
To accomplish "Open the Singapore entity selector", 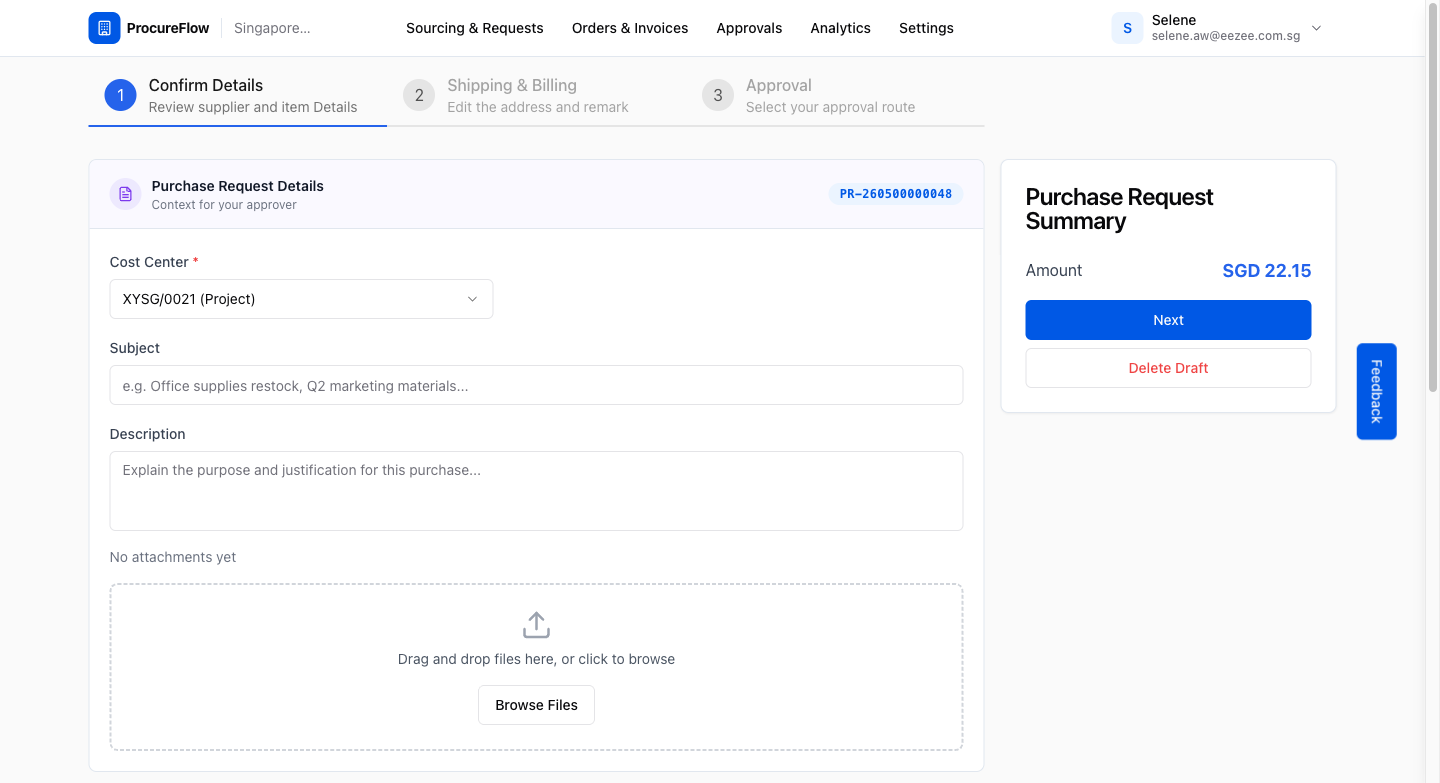I will [x=272, y=28].
